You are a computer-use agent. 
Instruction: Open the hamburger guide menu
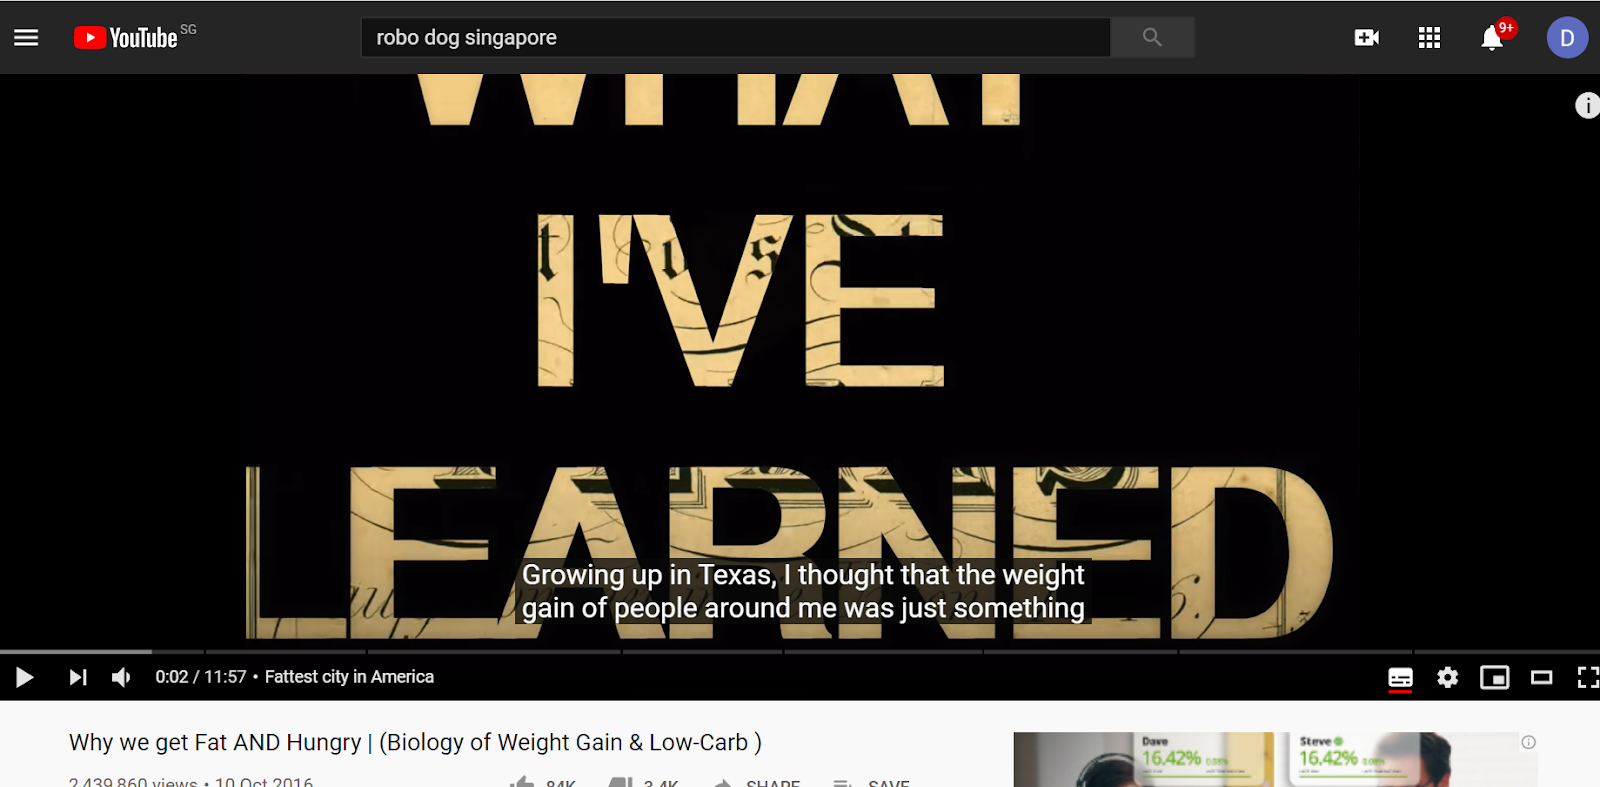point(26,38)
